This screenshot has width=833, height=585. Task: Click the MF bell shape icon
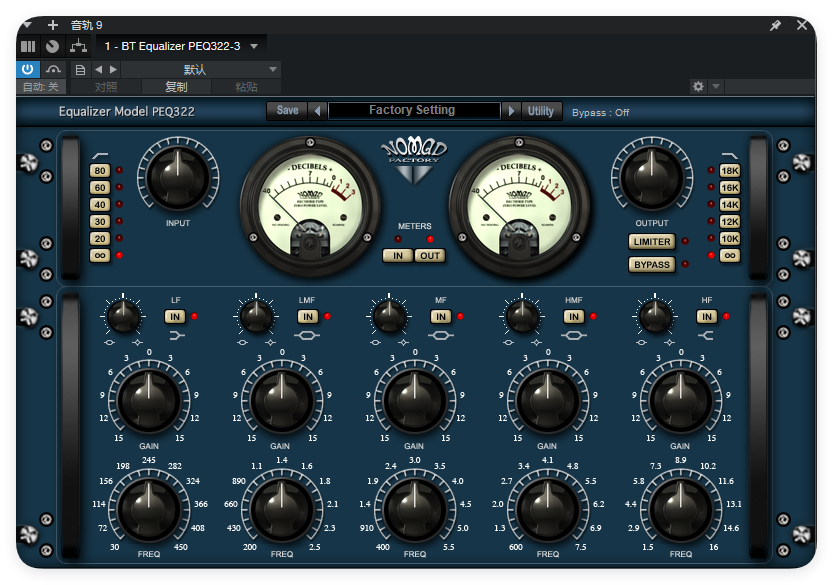[440, 335]
